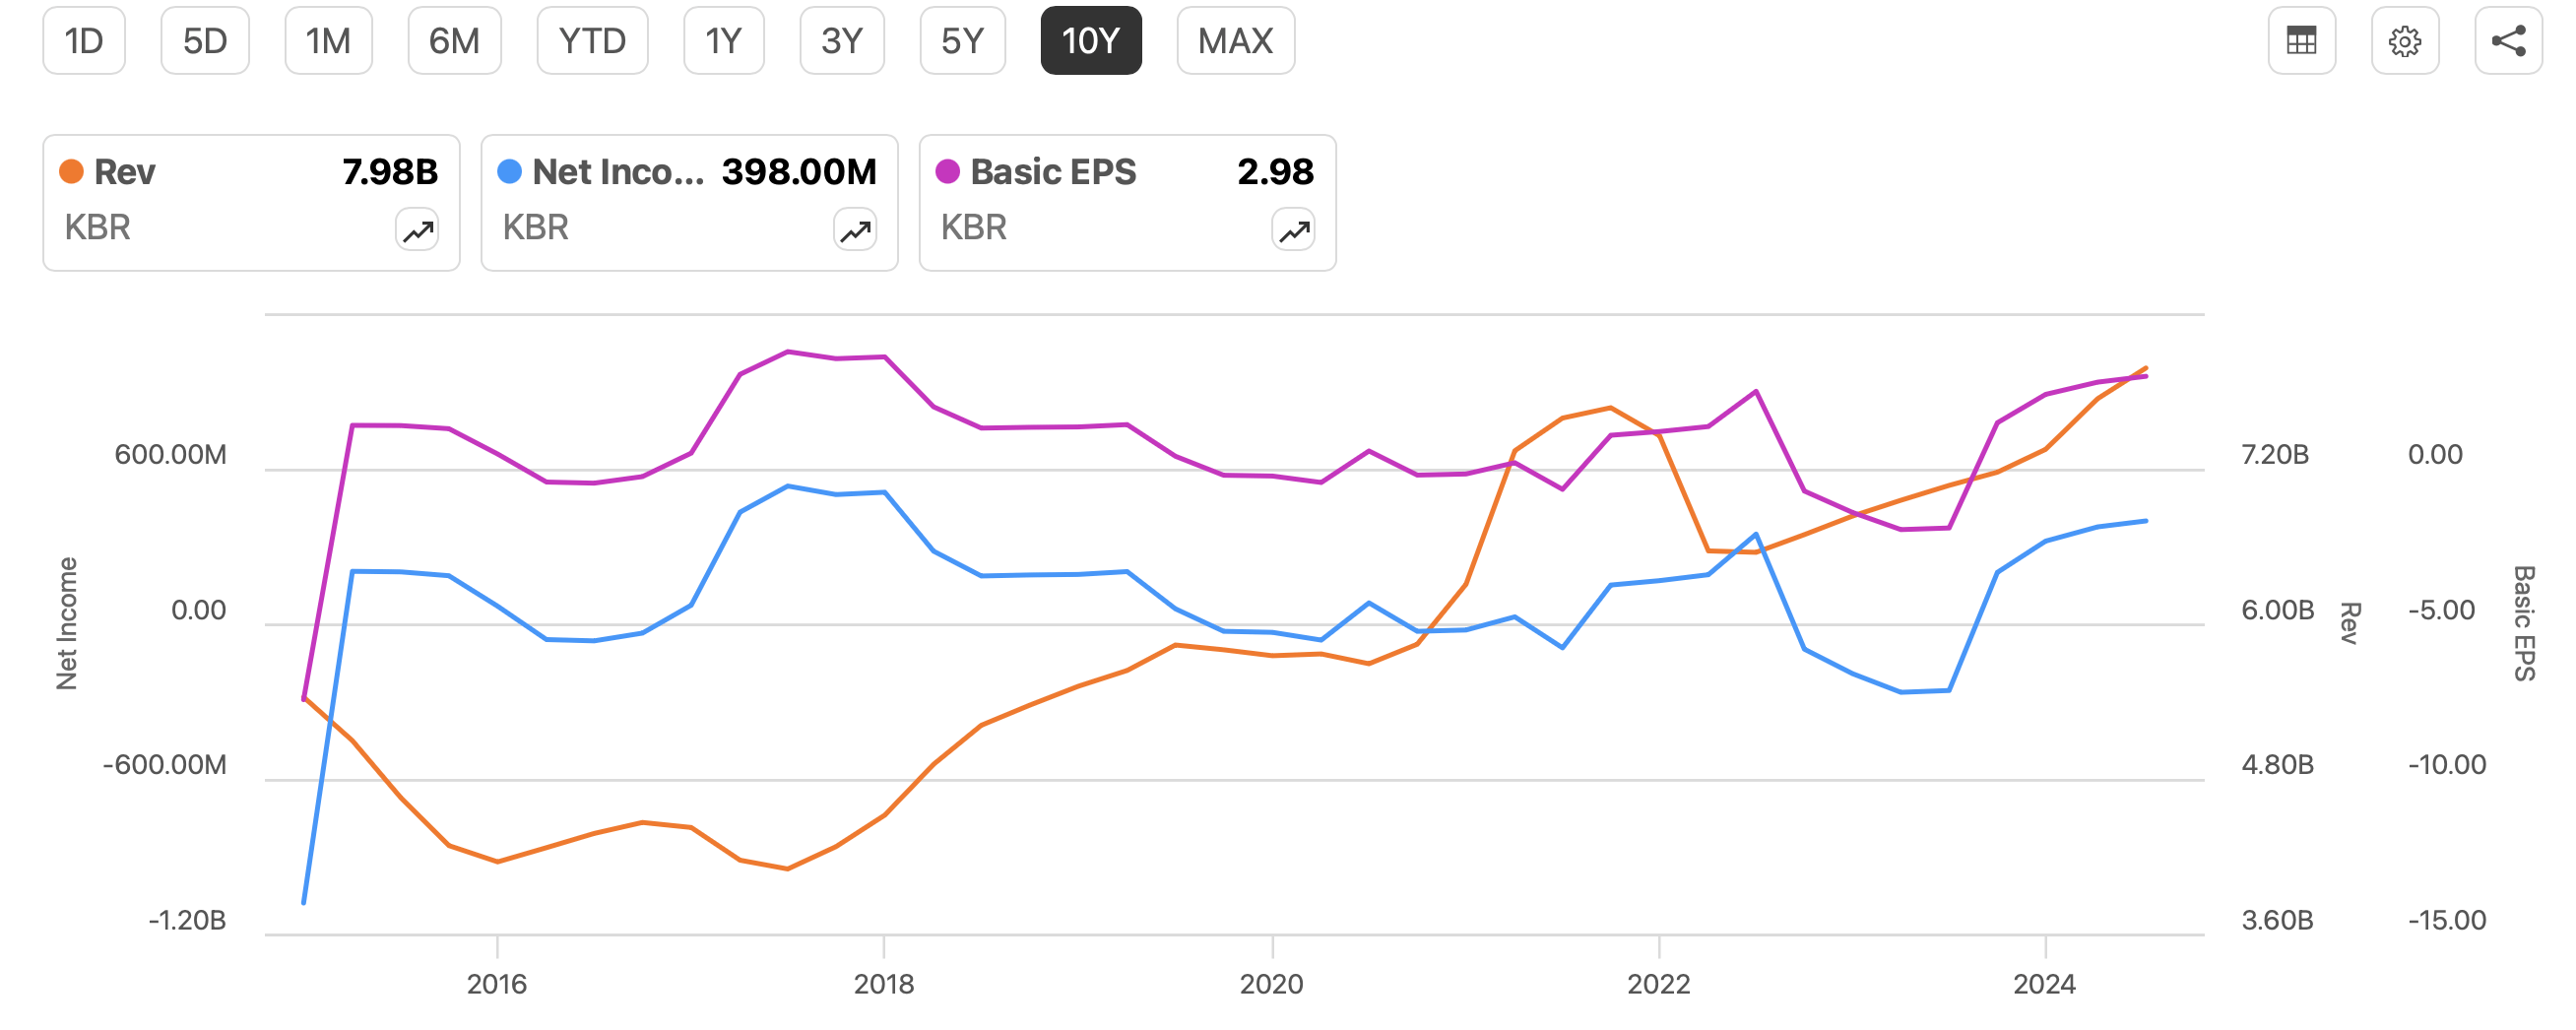
Task: Select the 6M time range button
Action: pos(455,41)
